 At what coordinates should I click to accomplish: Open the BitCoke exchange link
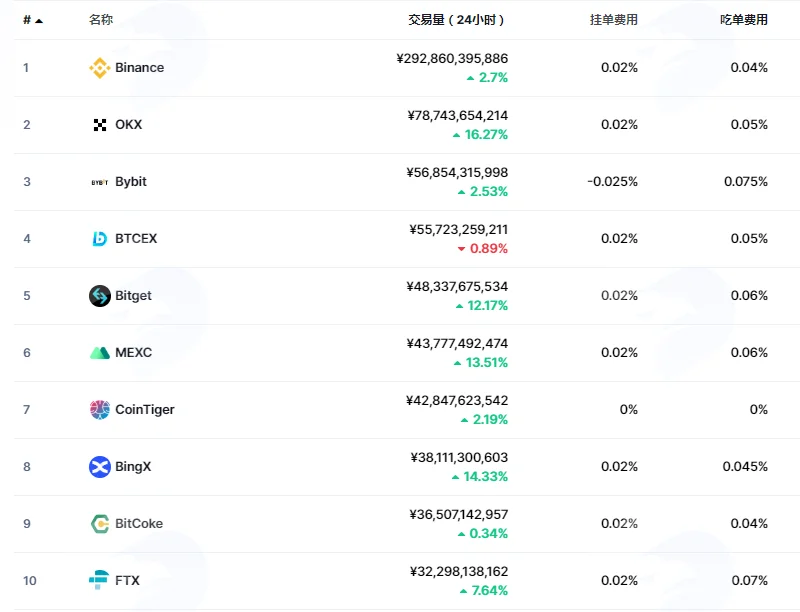tap(139, 524)
